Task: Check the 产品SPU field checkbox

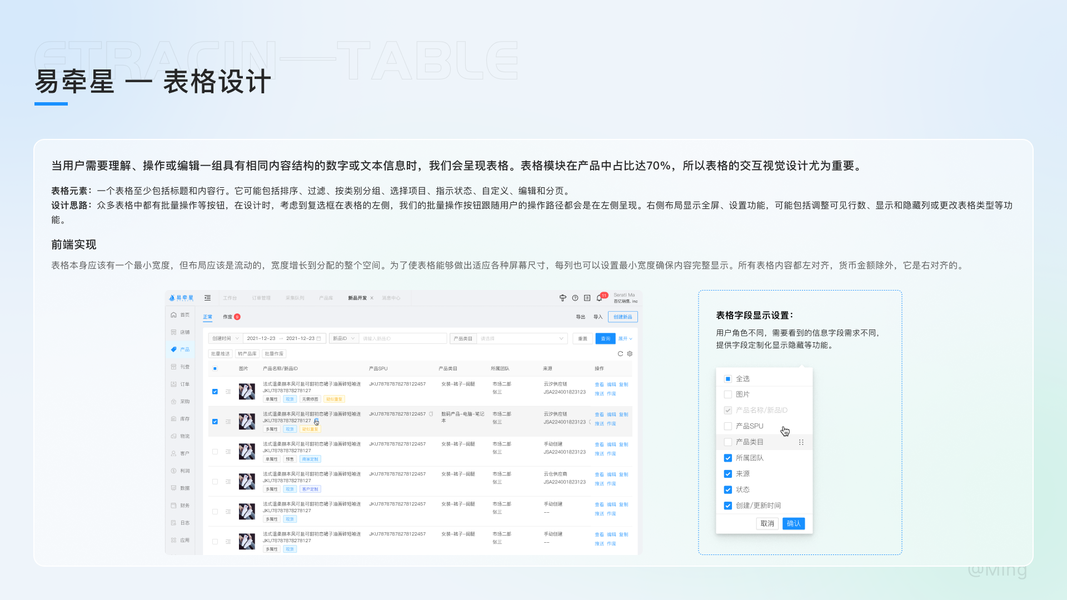Action: coord(727,427)
